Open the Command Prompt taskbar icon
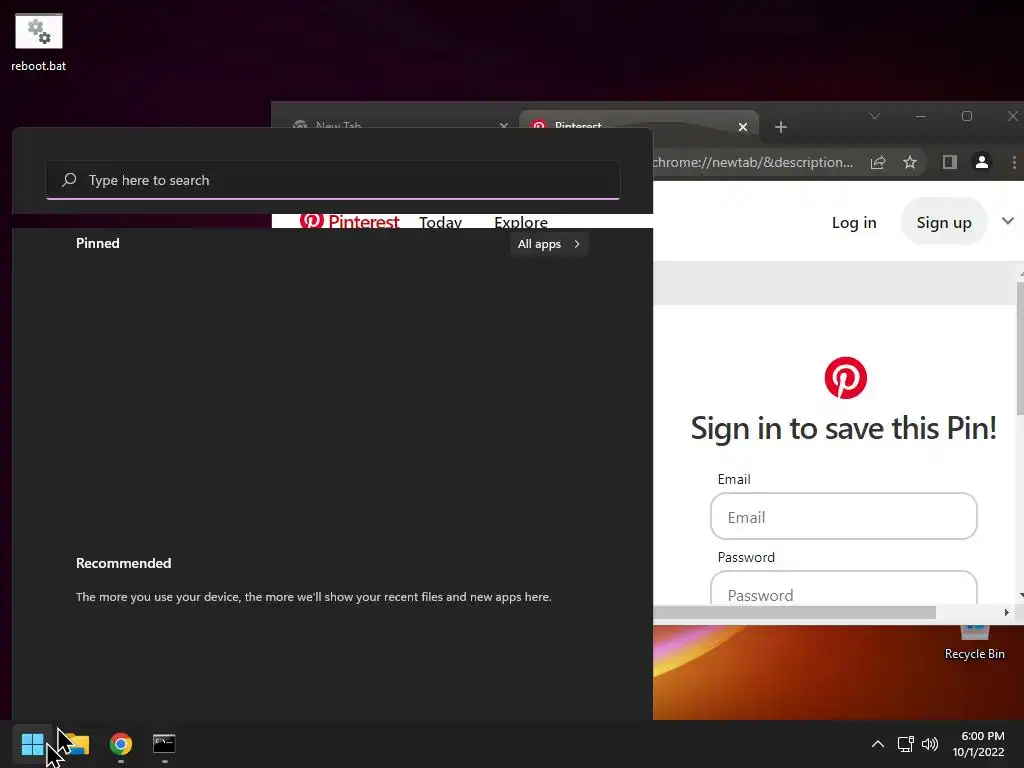This screenshot has height=768, width=1024. [x=164, y=744]
